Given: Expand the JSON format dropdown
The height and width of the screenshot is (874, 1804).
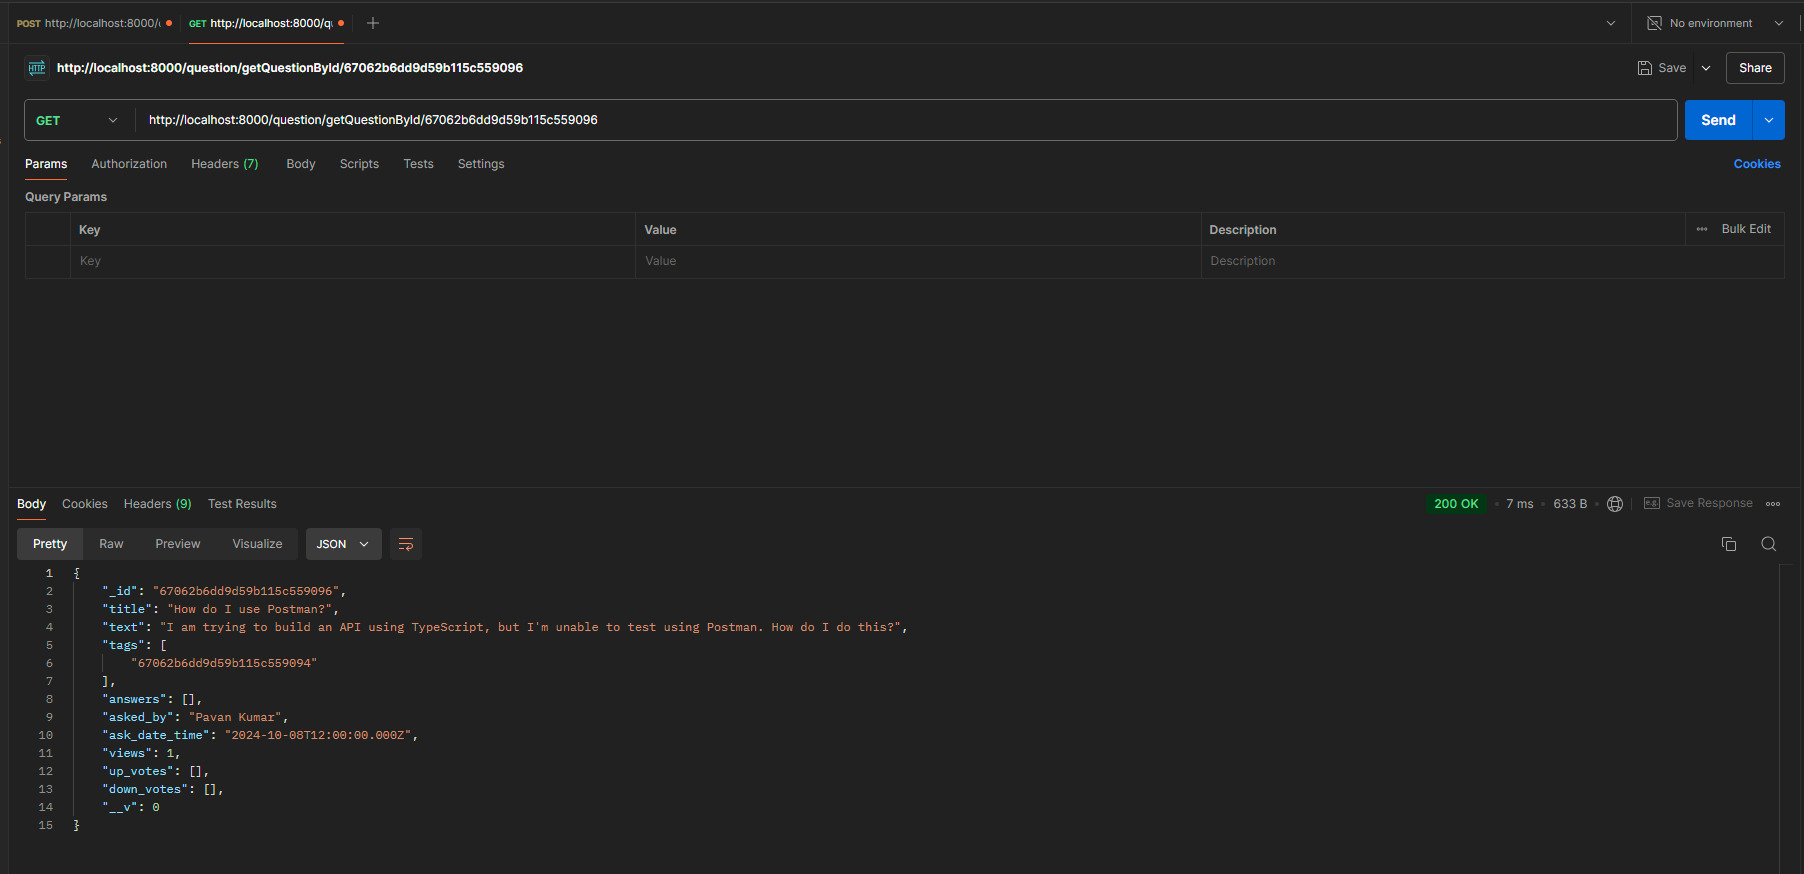Looking at the screenshot, I should click(343, 544).
